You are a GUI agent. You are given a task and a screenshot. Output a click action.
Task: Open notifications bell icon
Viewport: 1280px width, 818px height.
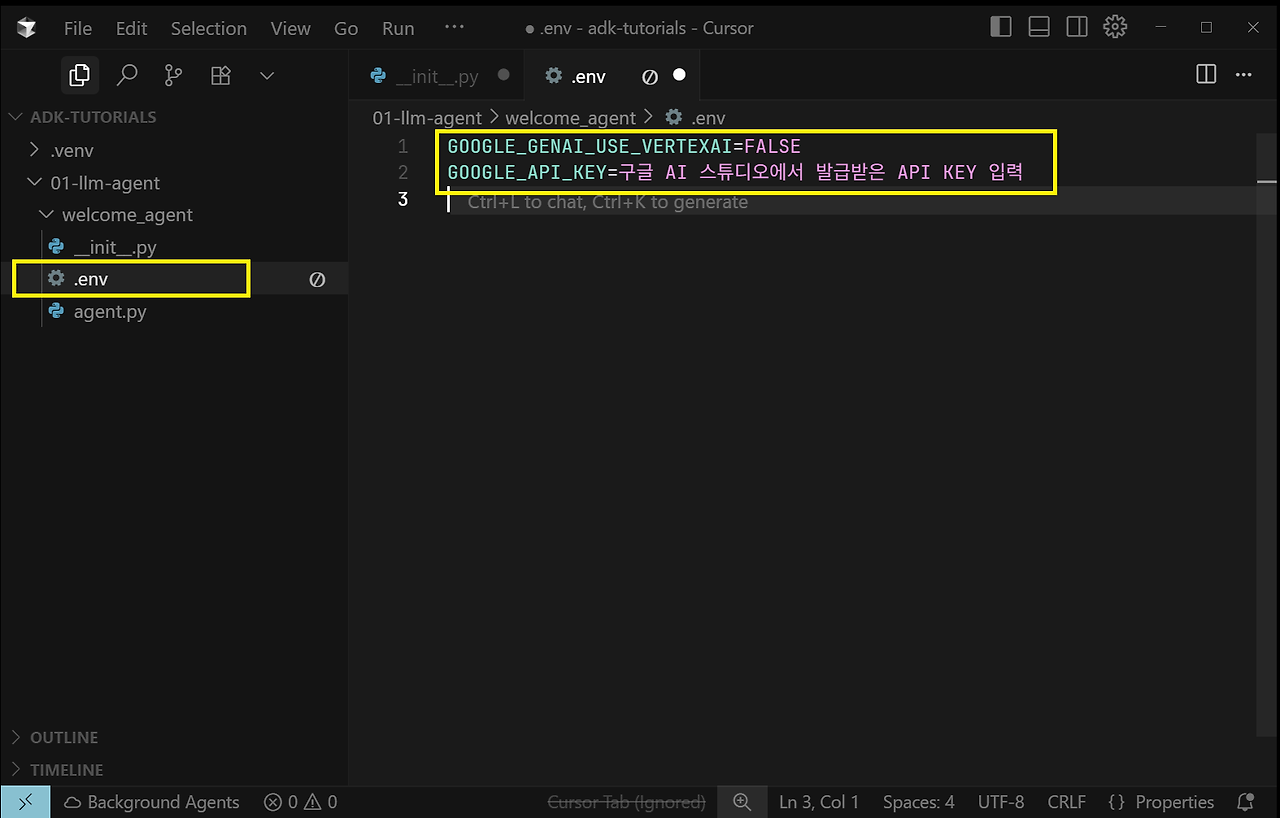1246,802
